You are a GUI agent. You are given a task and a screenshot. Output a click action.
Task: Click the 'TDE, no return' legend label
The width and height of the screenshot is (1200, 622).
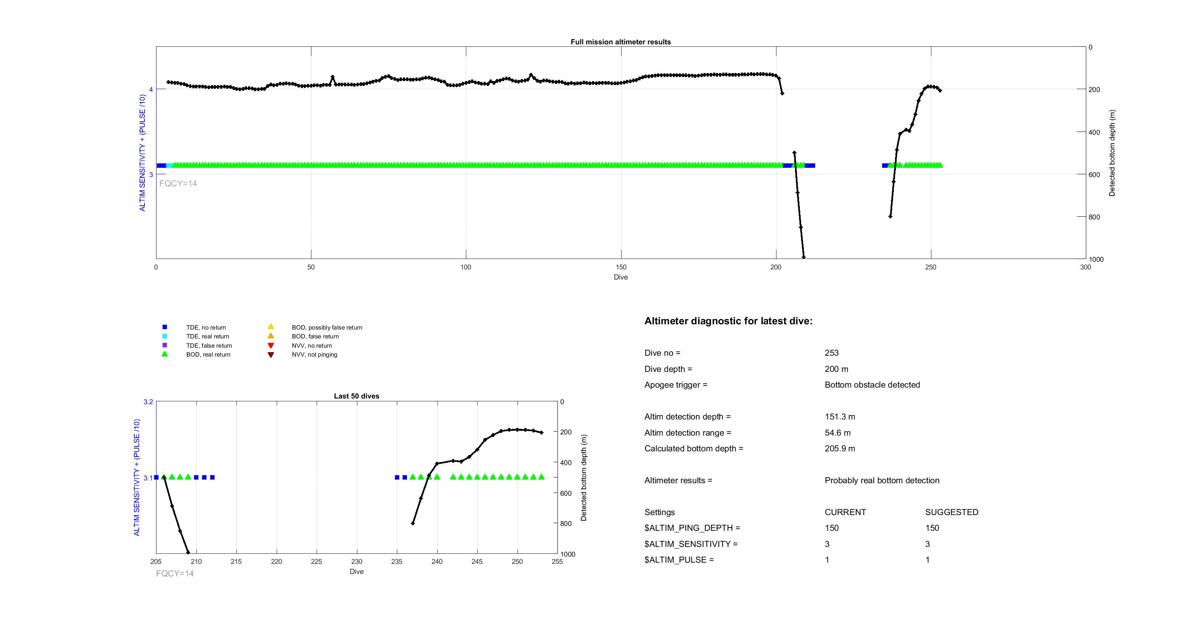point(208,327)
